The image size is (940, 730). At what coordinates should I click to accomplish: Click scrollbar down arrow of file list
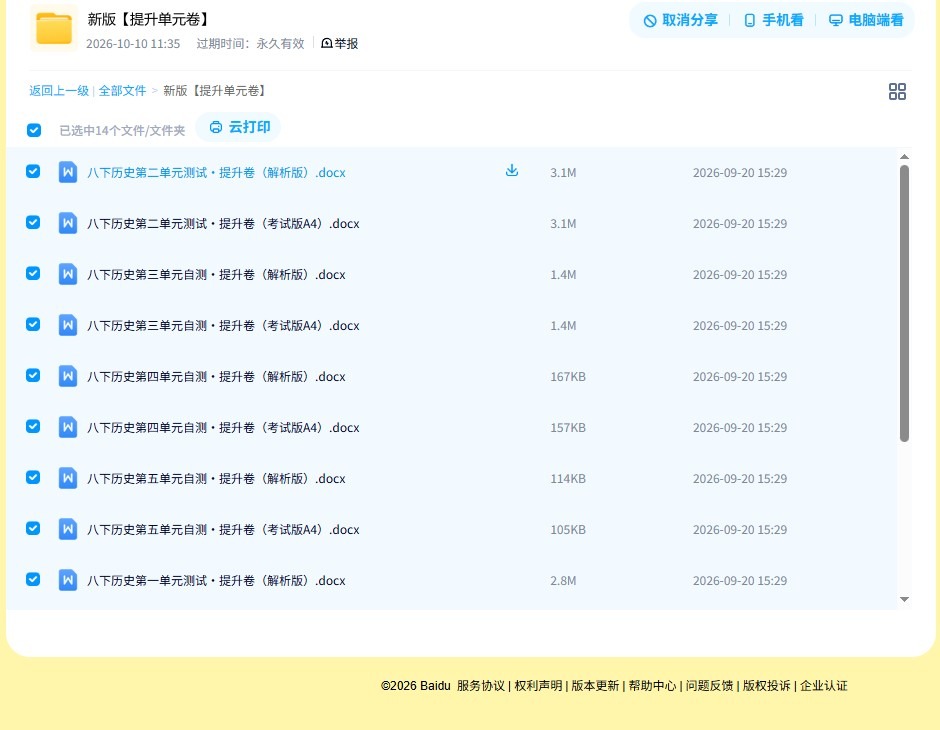tap(904, 599)
